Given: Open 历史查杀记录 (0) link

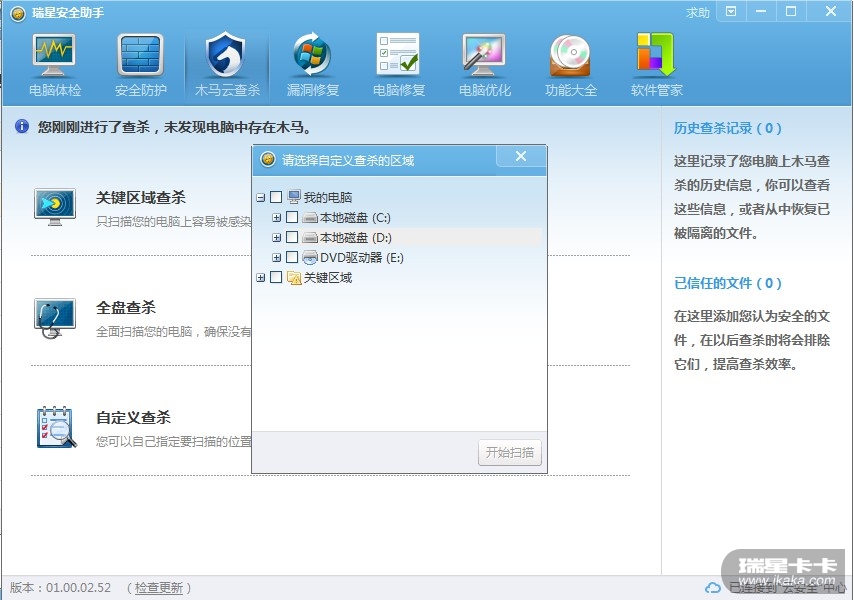Looking at the screenshot, I should click(x=728, y=128).
